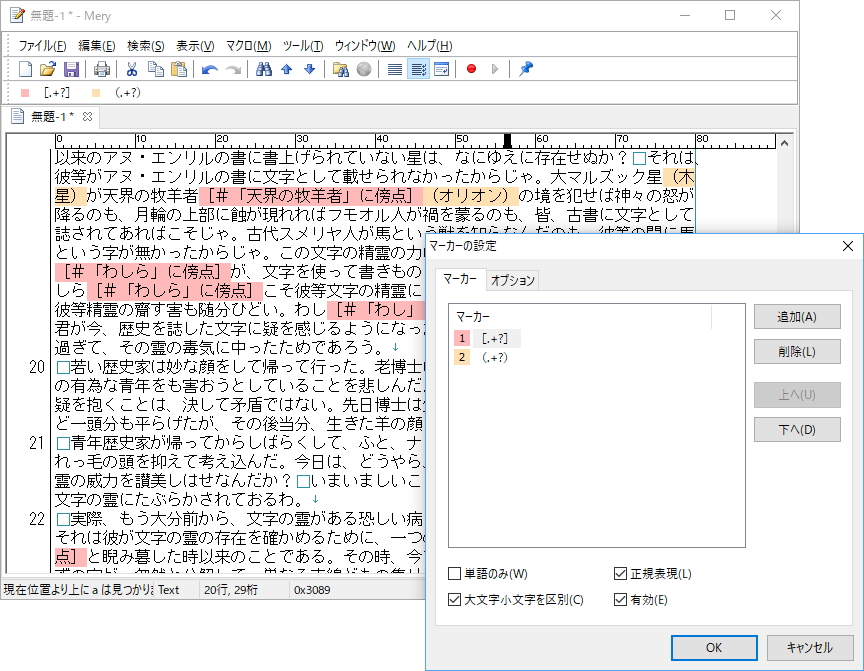864x671 pixels.
Task: Click the キャンセル button
Action: [809, 648]
